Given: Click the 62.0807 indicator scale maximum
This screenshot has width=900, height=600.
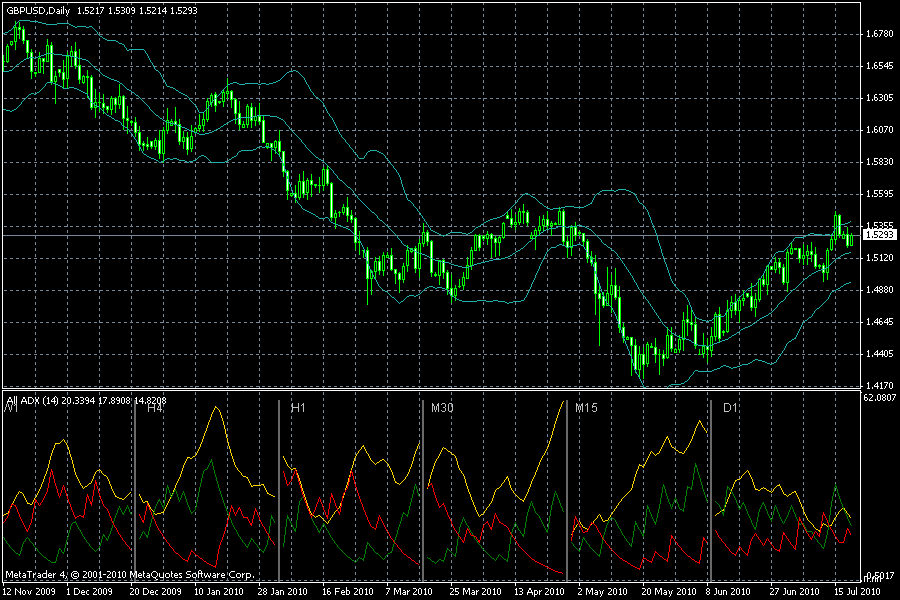Looking at the screenshot, I should tap(879, 397).
